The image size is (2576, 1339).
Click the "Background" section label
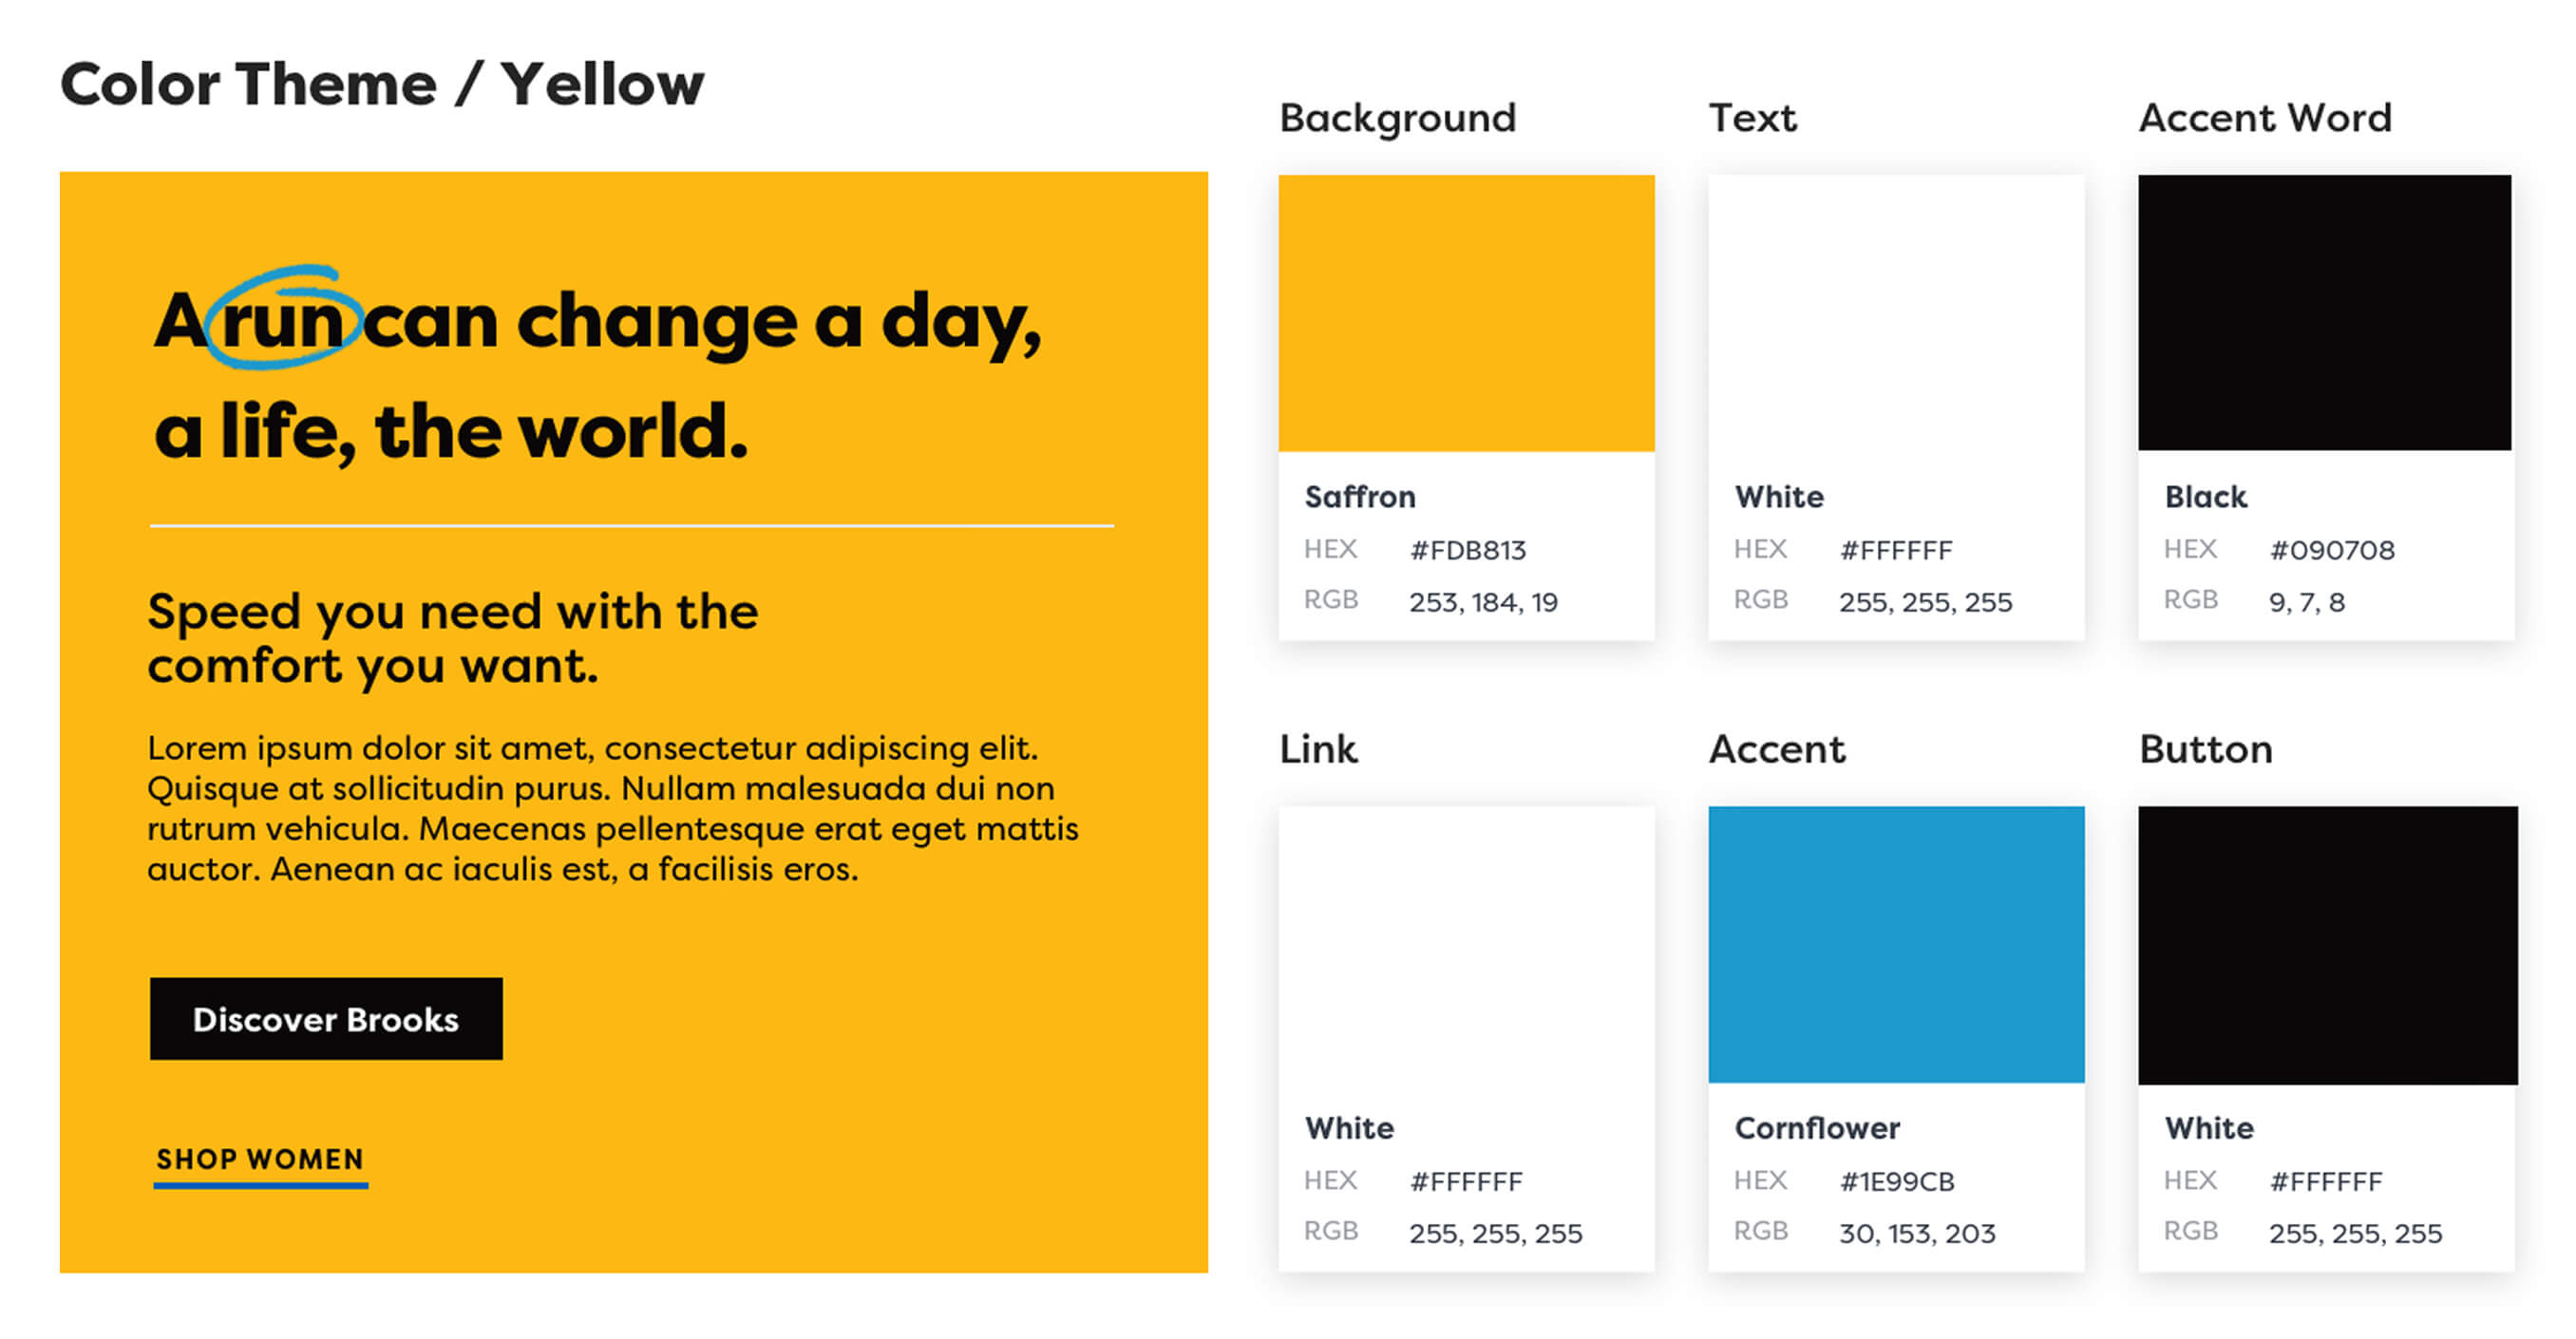click(1397, 118)
